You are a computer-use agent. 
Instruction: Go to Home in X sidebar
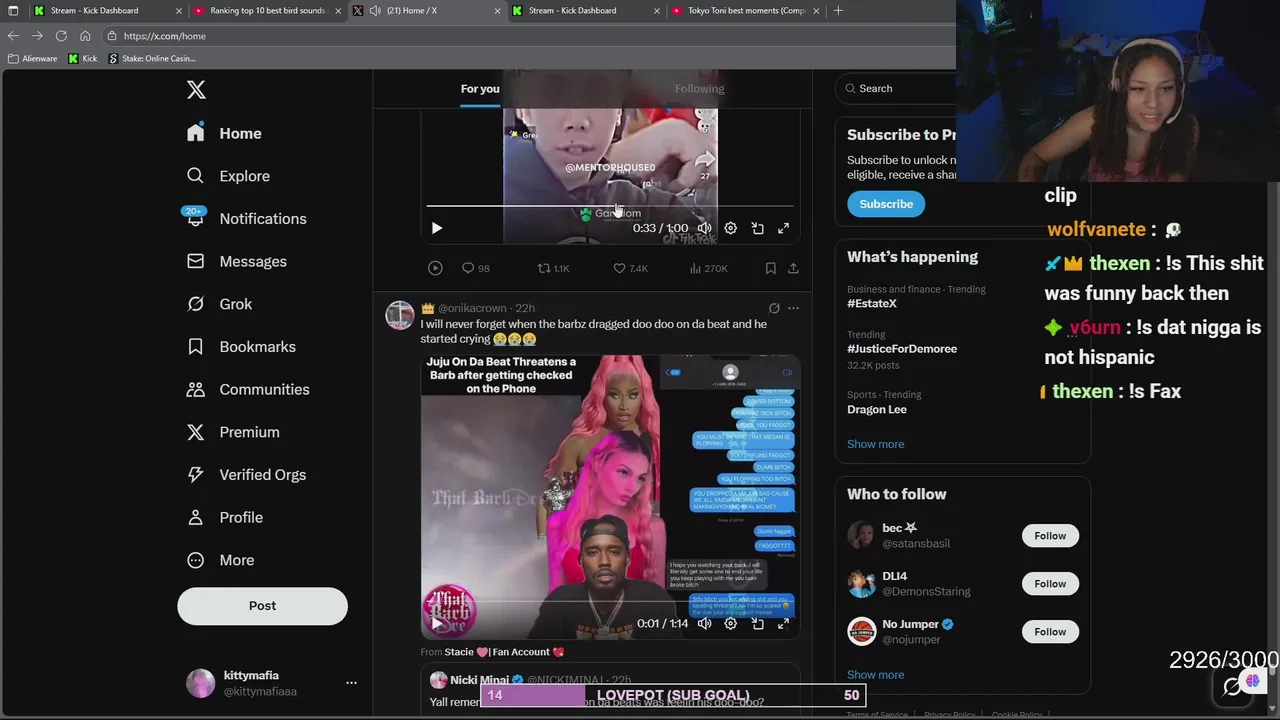224,133
